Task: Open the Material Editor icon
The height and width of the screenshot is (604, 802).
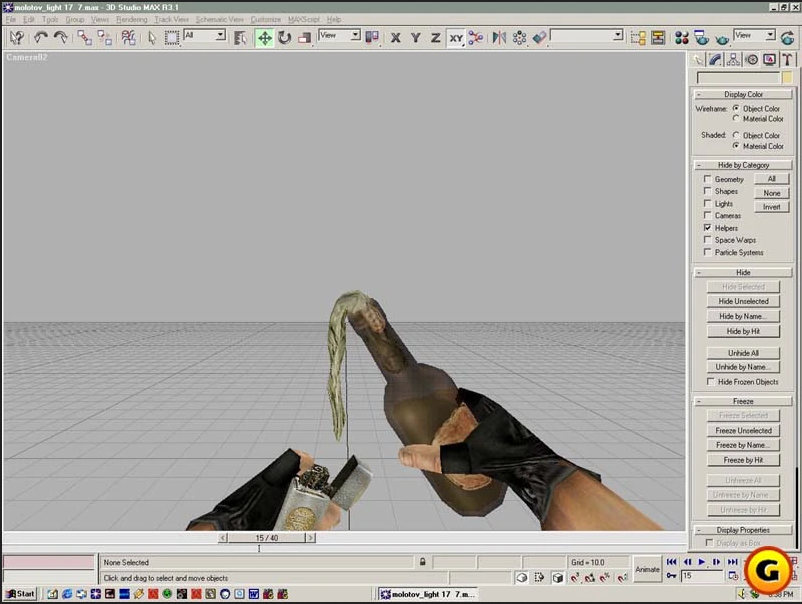Action: pos(681,37)
